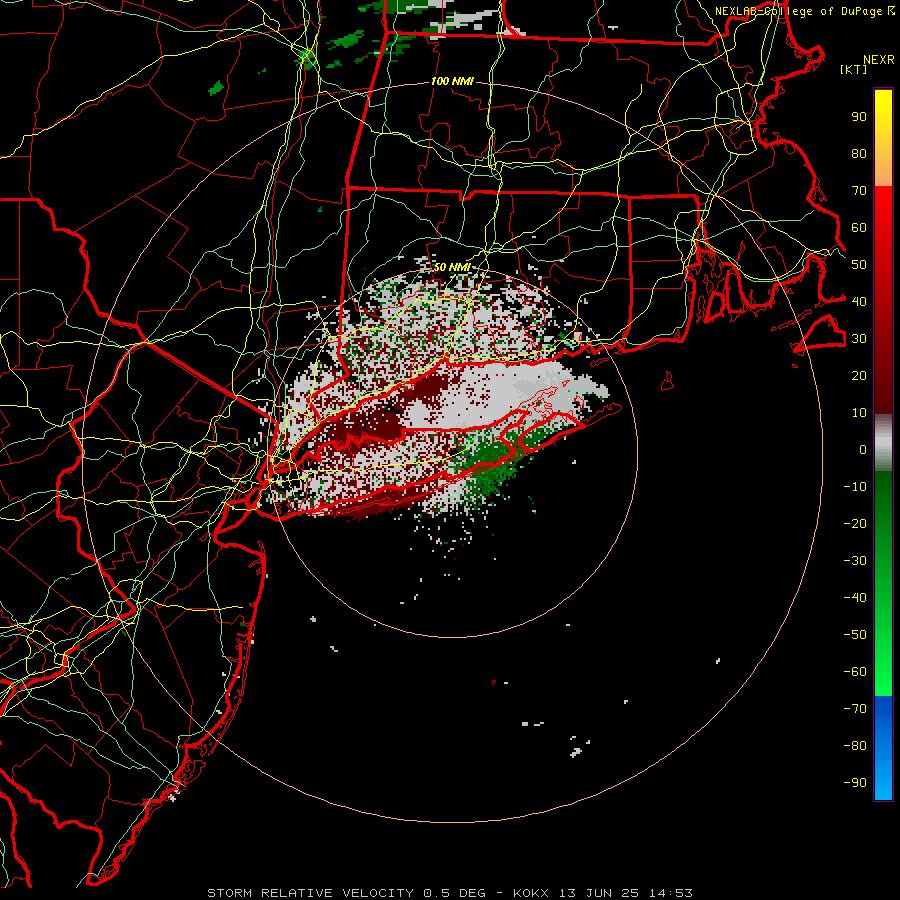Select the blue segment of velocity color bar
Image resolution: width=900 pixels, height=900 pixels.
point(883,748)
